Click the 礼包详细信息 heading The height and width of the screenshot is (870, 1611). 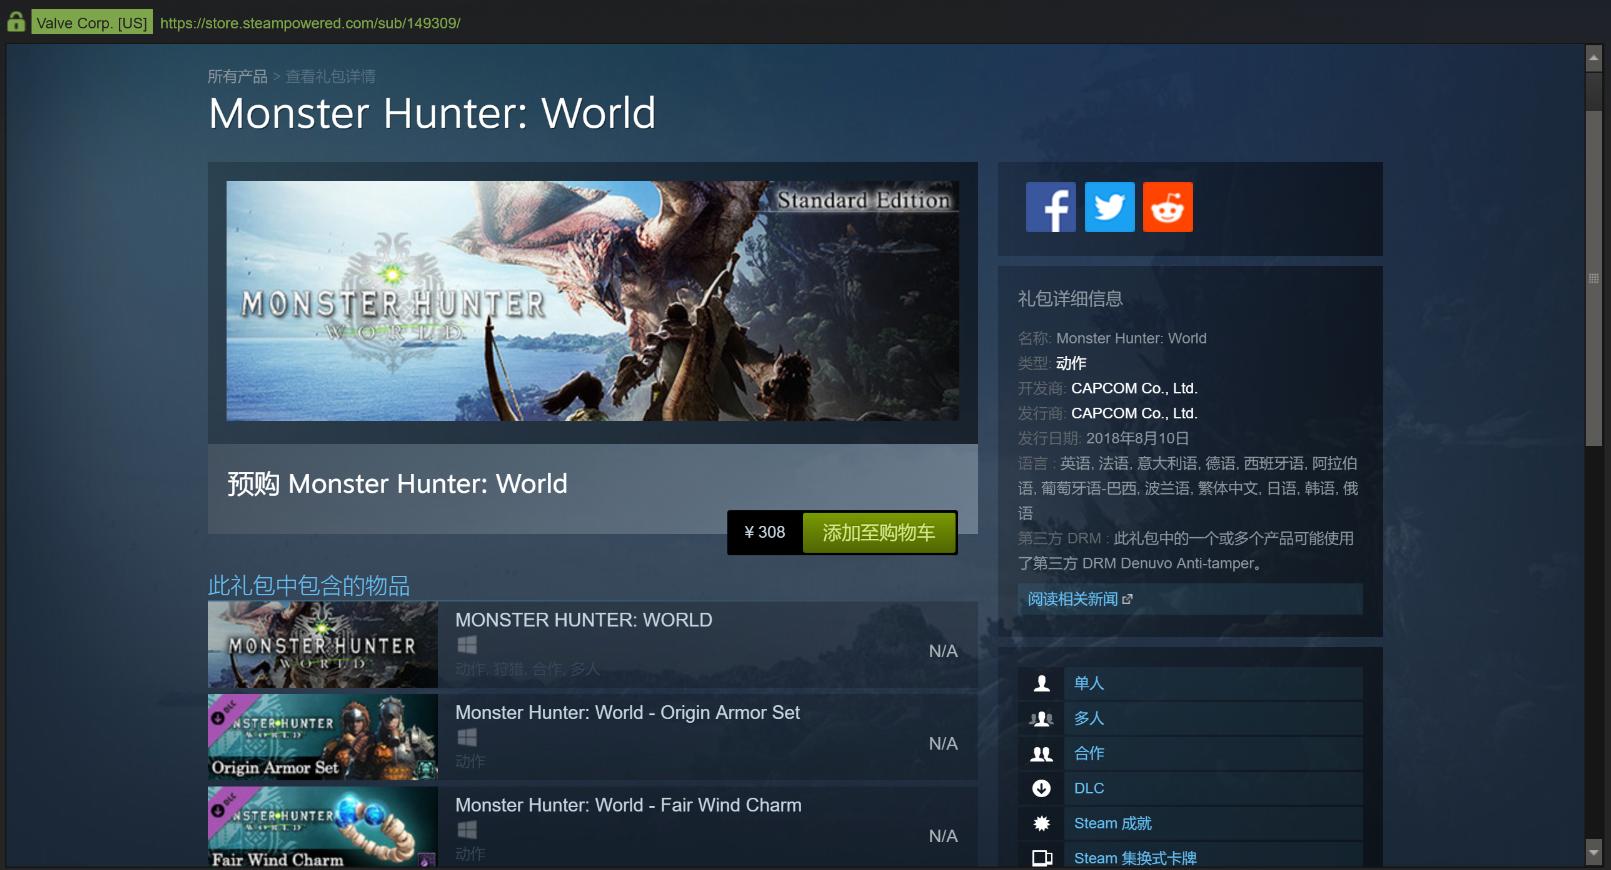1070,298
